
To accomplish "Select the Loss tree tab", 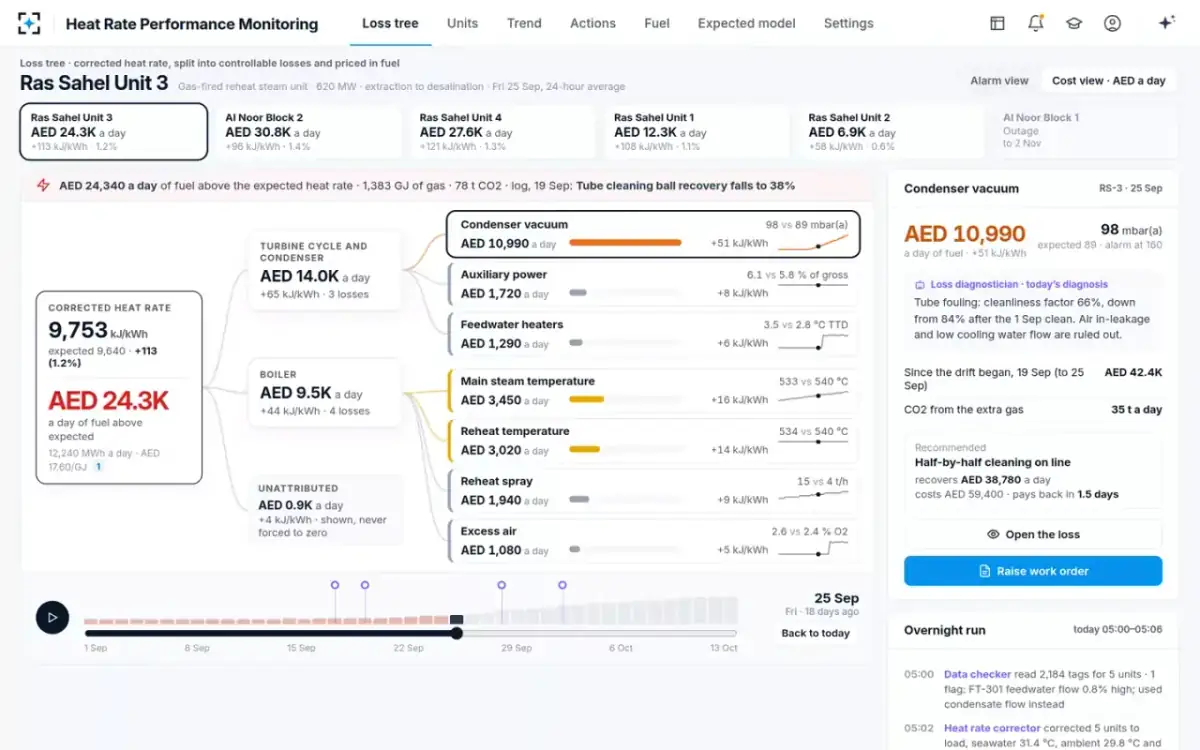I will [x=390, y=23].
